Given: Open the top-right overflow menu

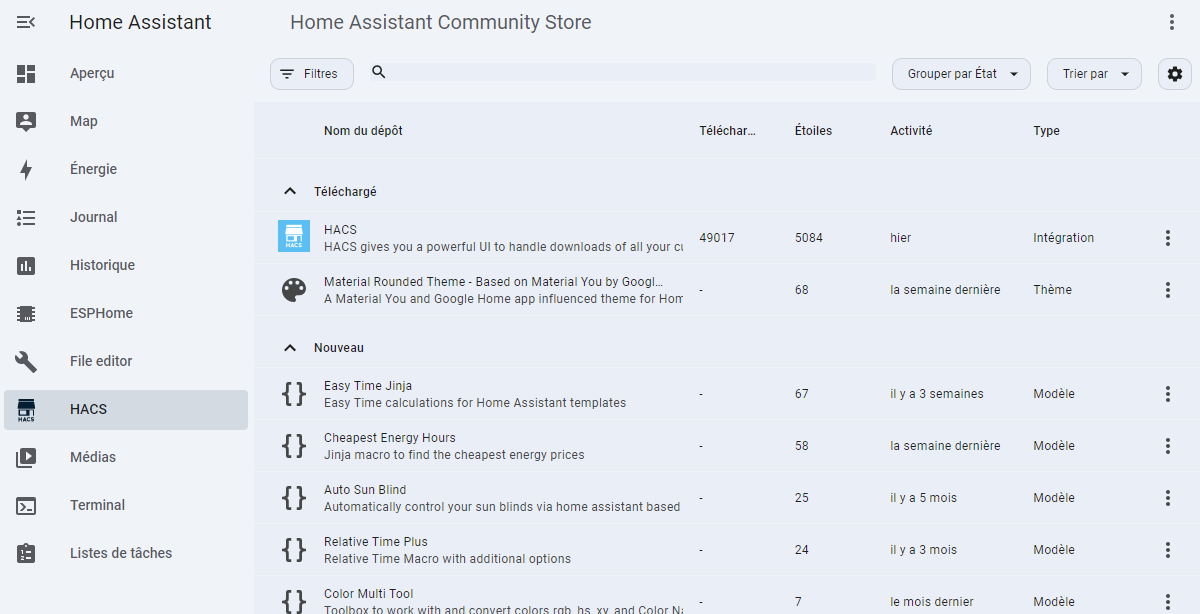Looking at the screenshot, I should [x=1172, y=22].
